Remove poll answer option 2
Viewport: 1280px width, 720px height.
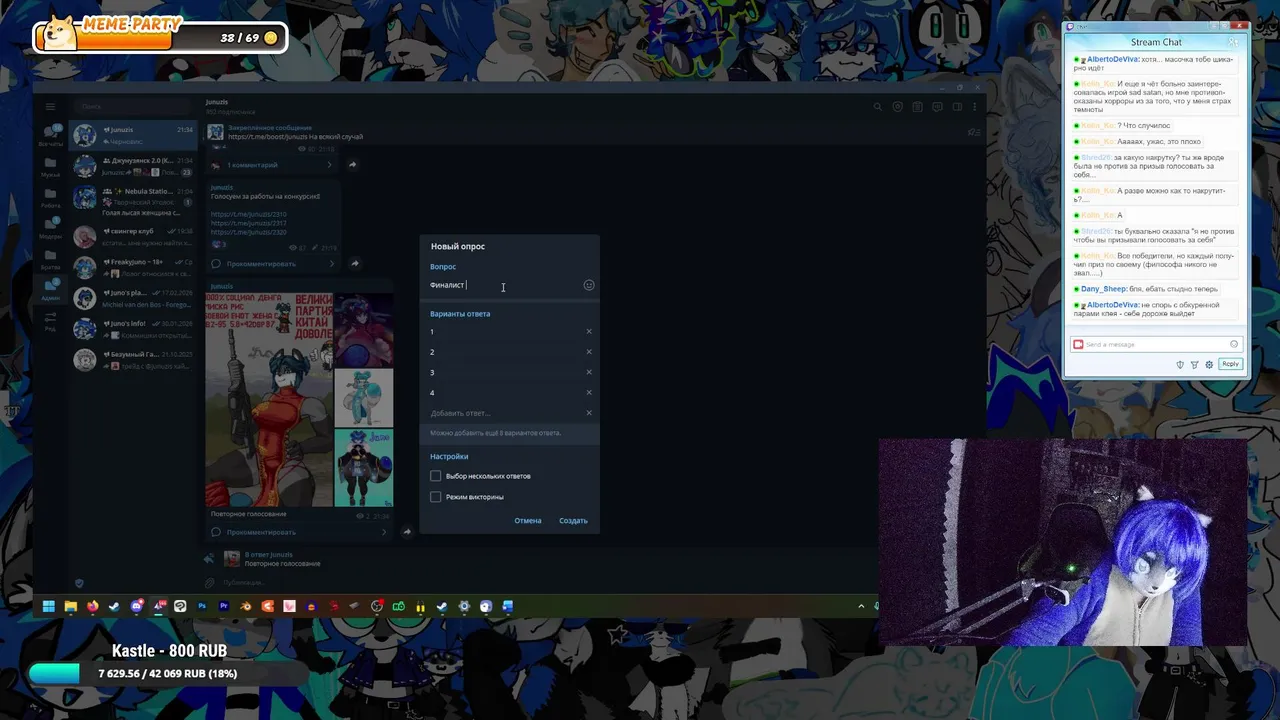[x=589, y=352]
